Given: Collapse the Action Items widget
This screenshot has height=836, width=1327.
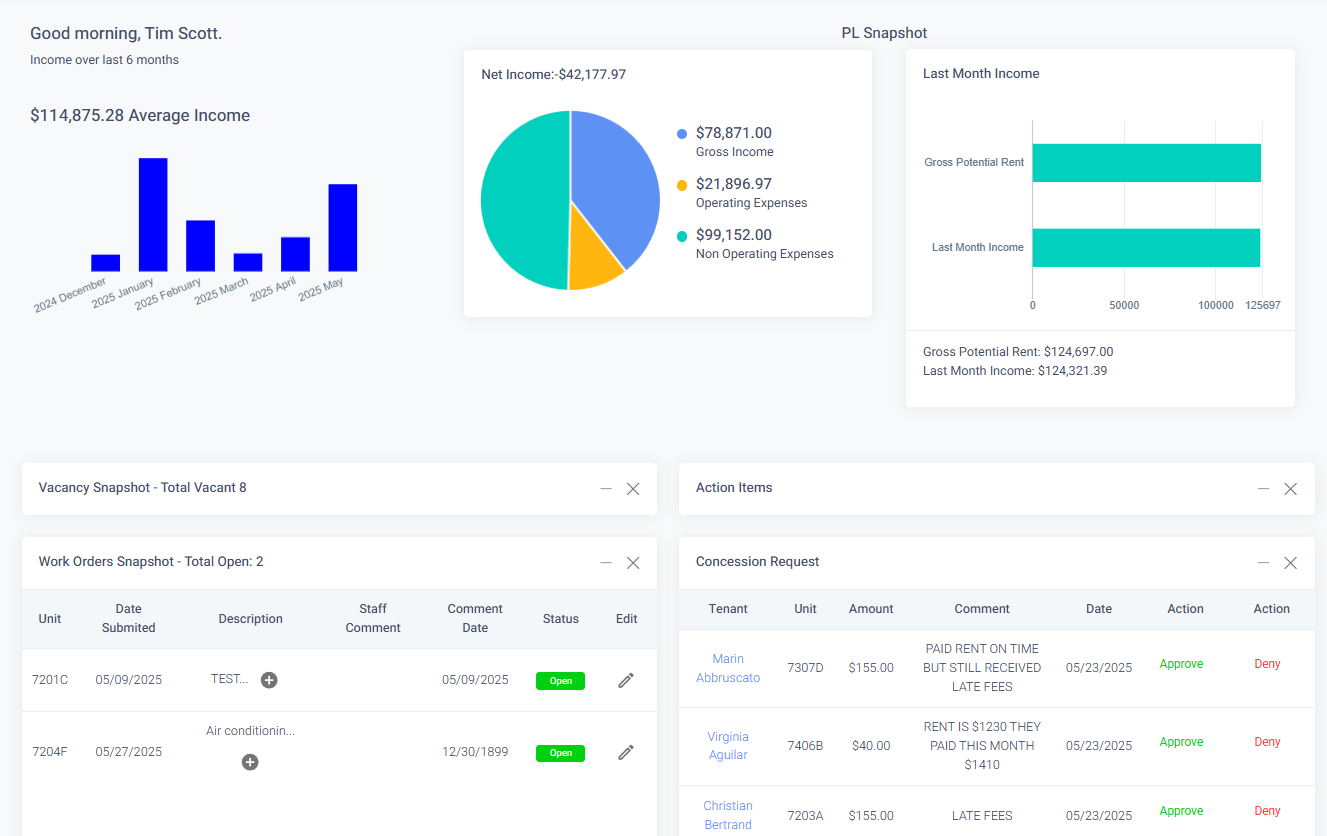Looking at the screenshot, I should point(1263,489).
